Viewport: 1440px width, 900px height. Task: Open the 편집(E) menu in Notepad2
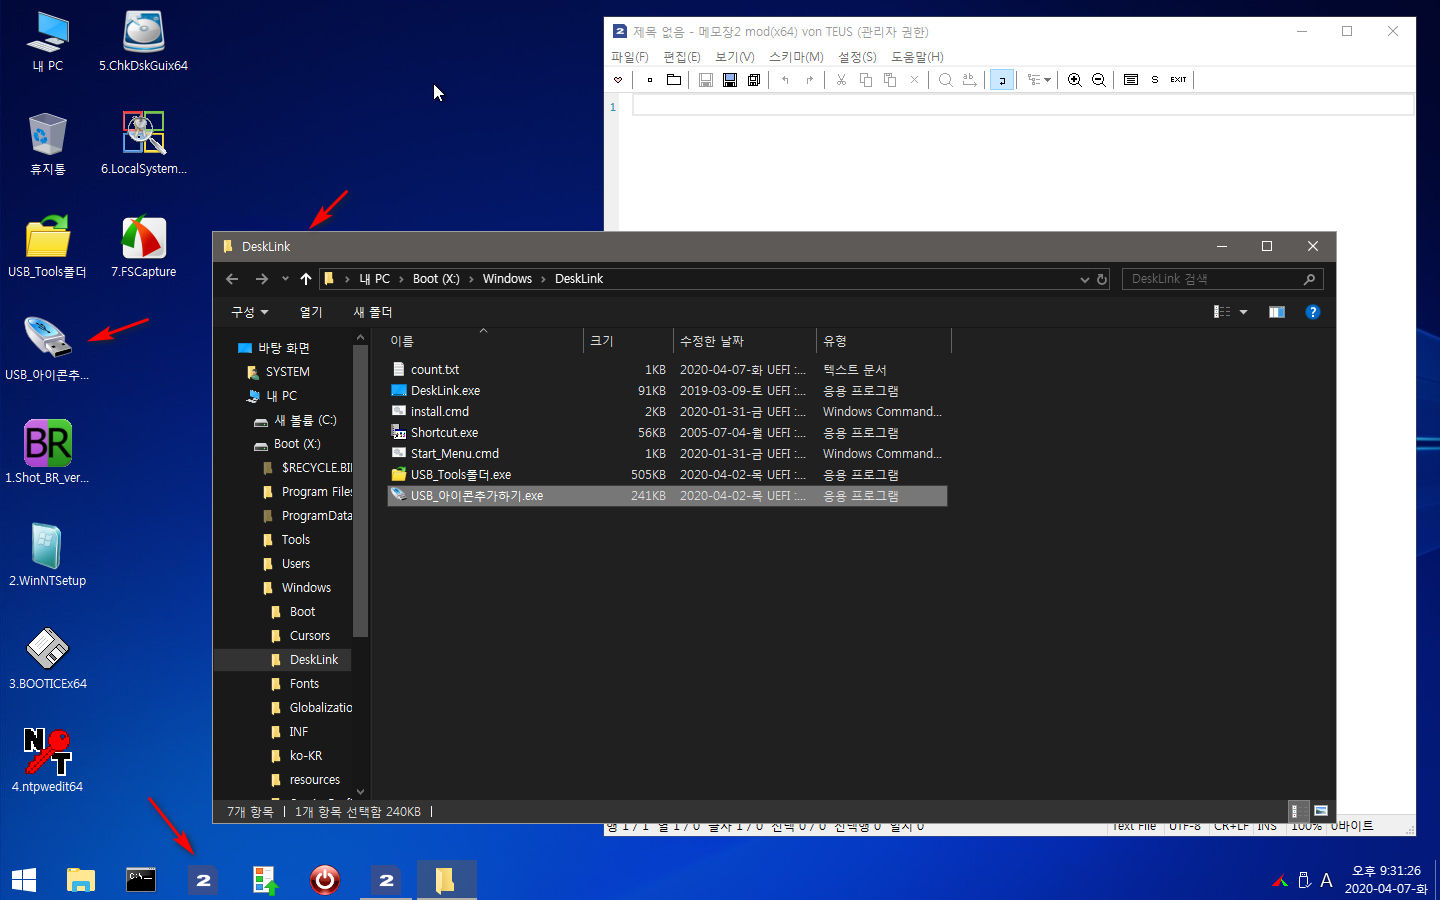pos(682,57)
